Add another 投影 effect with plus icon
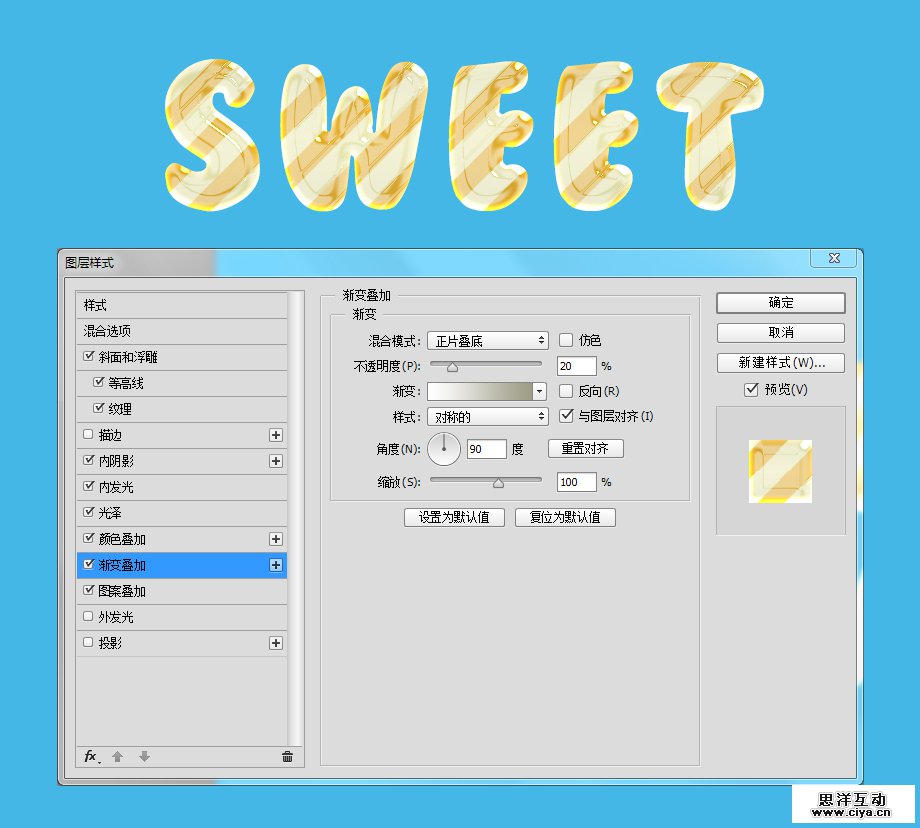Screen dimensions: 920x828 (276, 643)
